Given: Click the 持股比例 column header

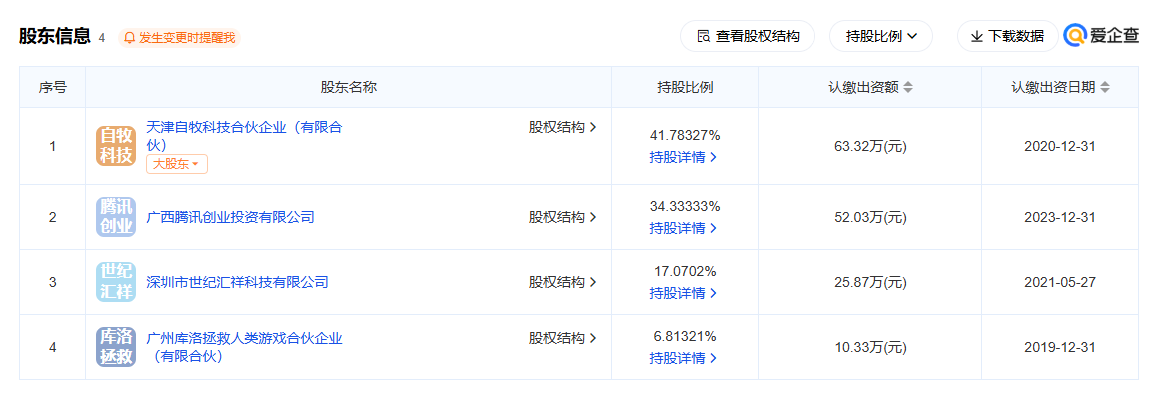Looking at the screenshot, I should click(685, 87).
